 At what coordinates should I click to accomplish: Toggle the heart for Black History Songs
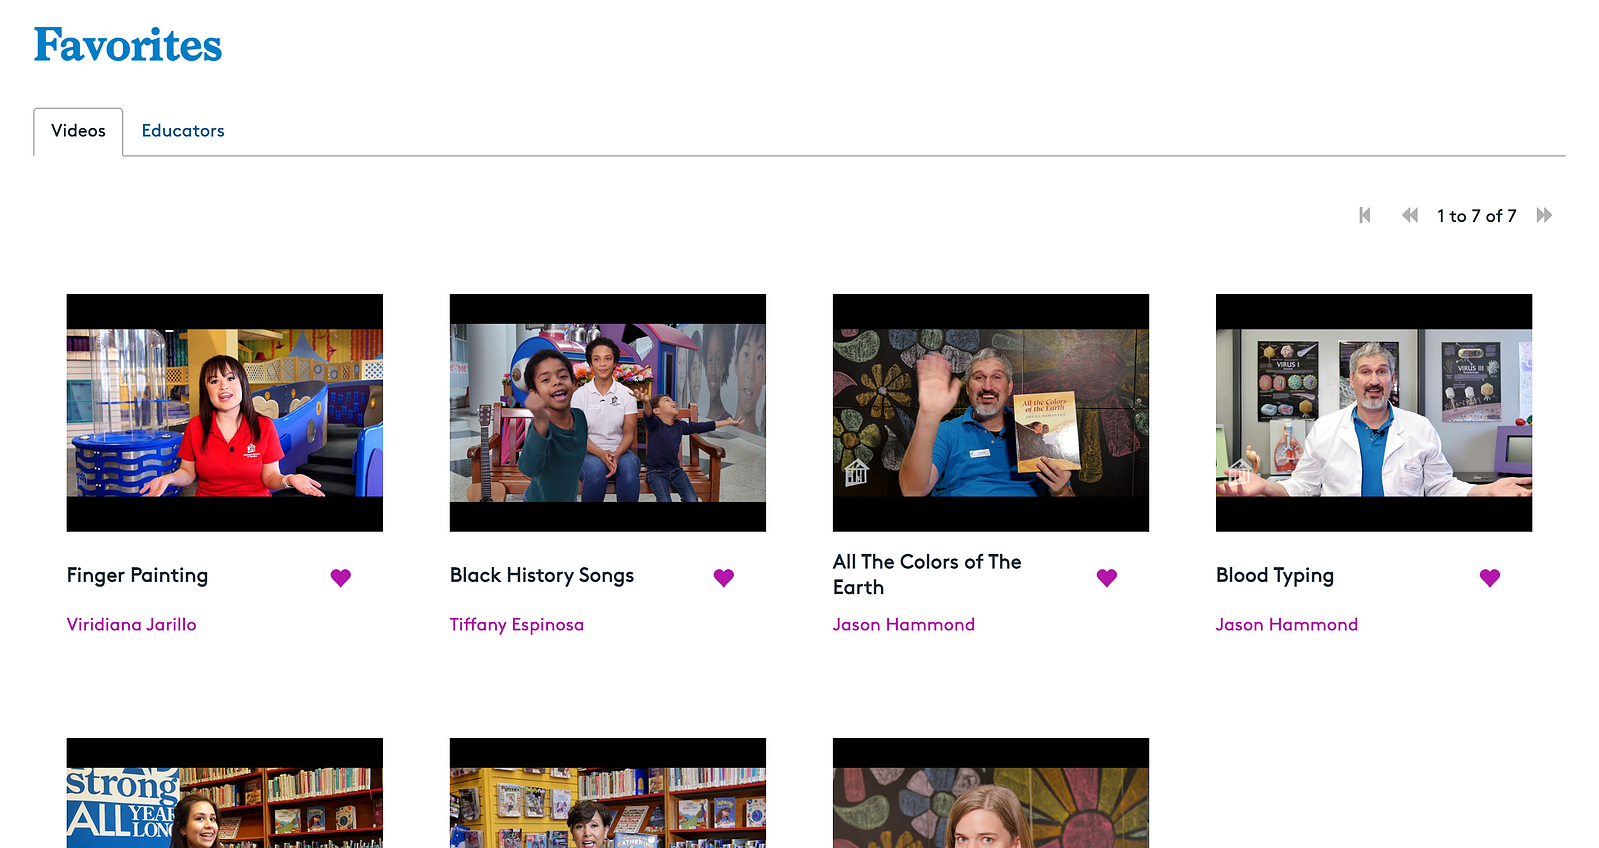(724, 577)
